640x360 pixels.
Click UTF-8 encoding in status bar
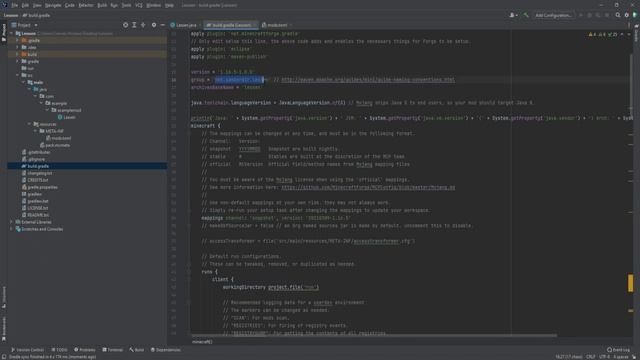604,357
